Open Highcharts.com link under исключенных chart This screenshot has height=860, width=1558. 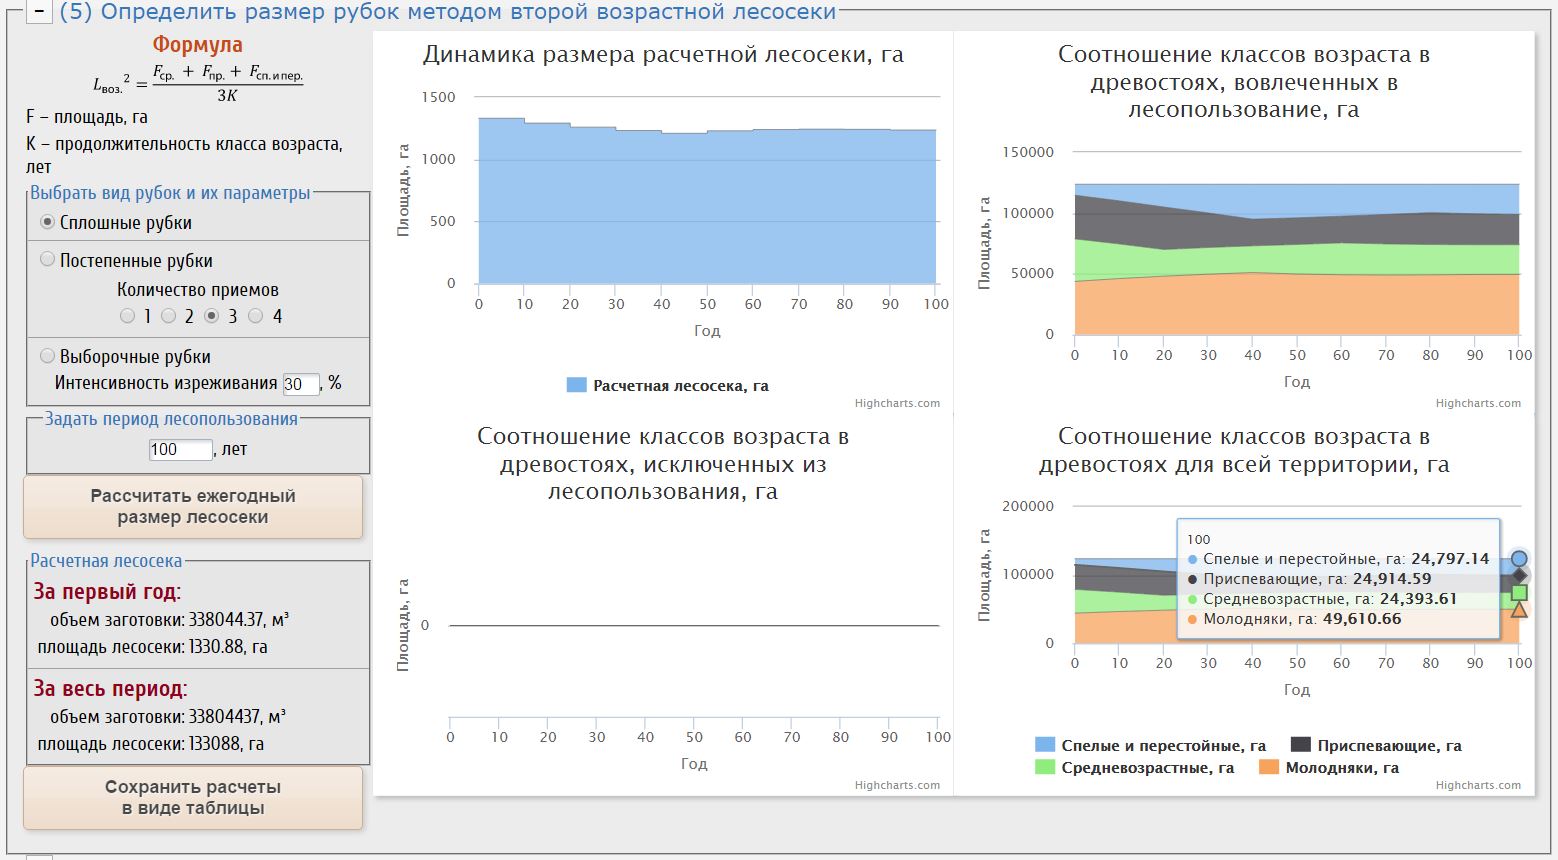(897, 786)
